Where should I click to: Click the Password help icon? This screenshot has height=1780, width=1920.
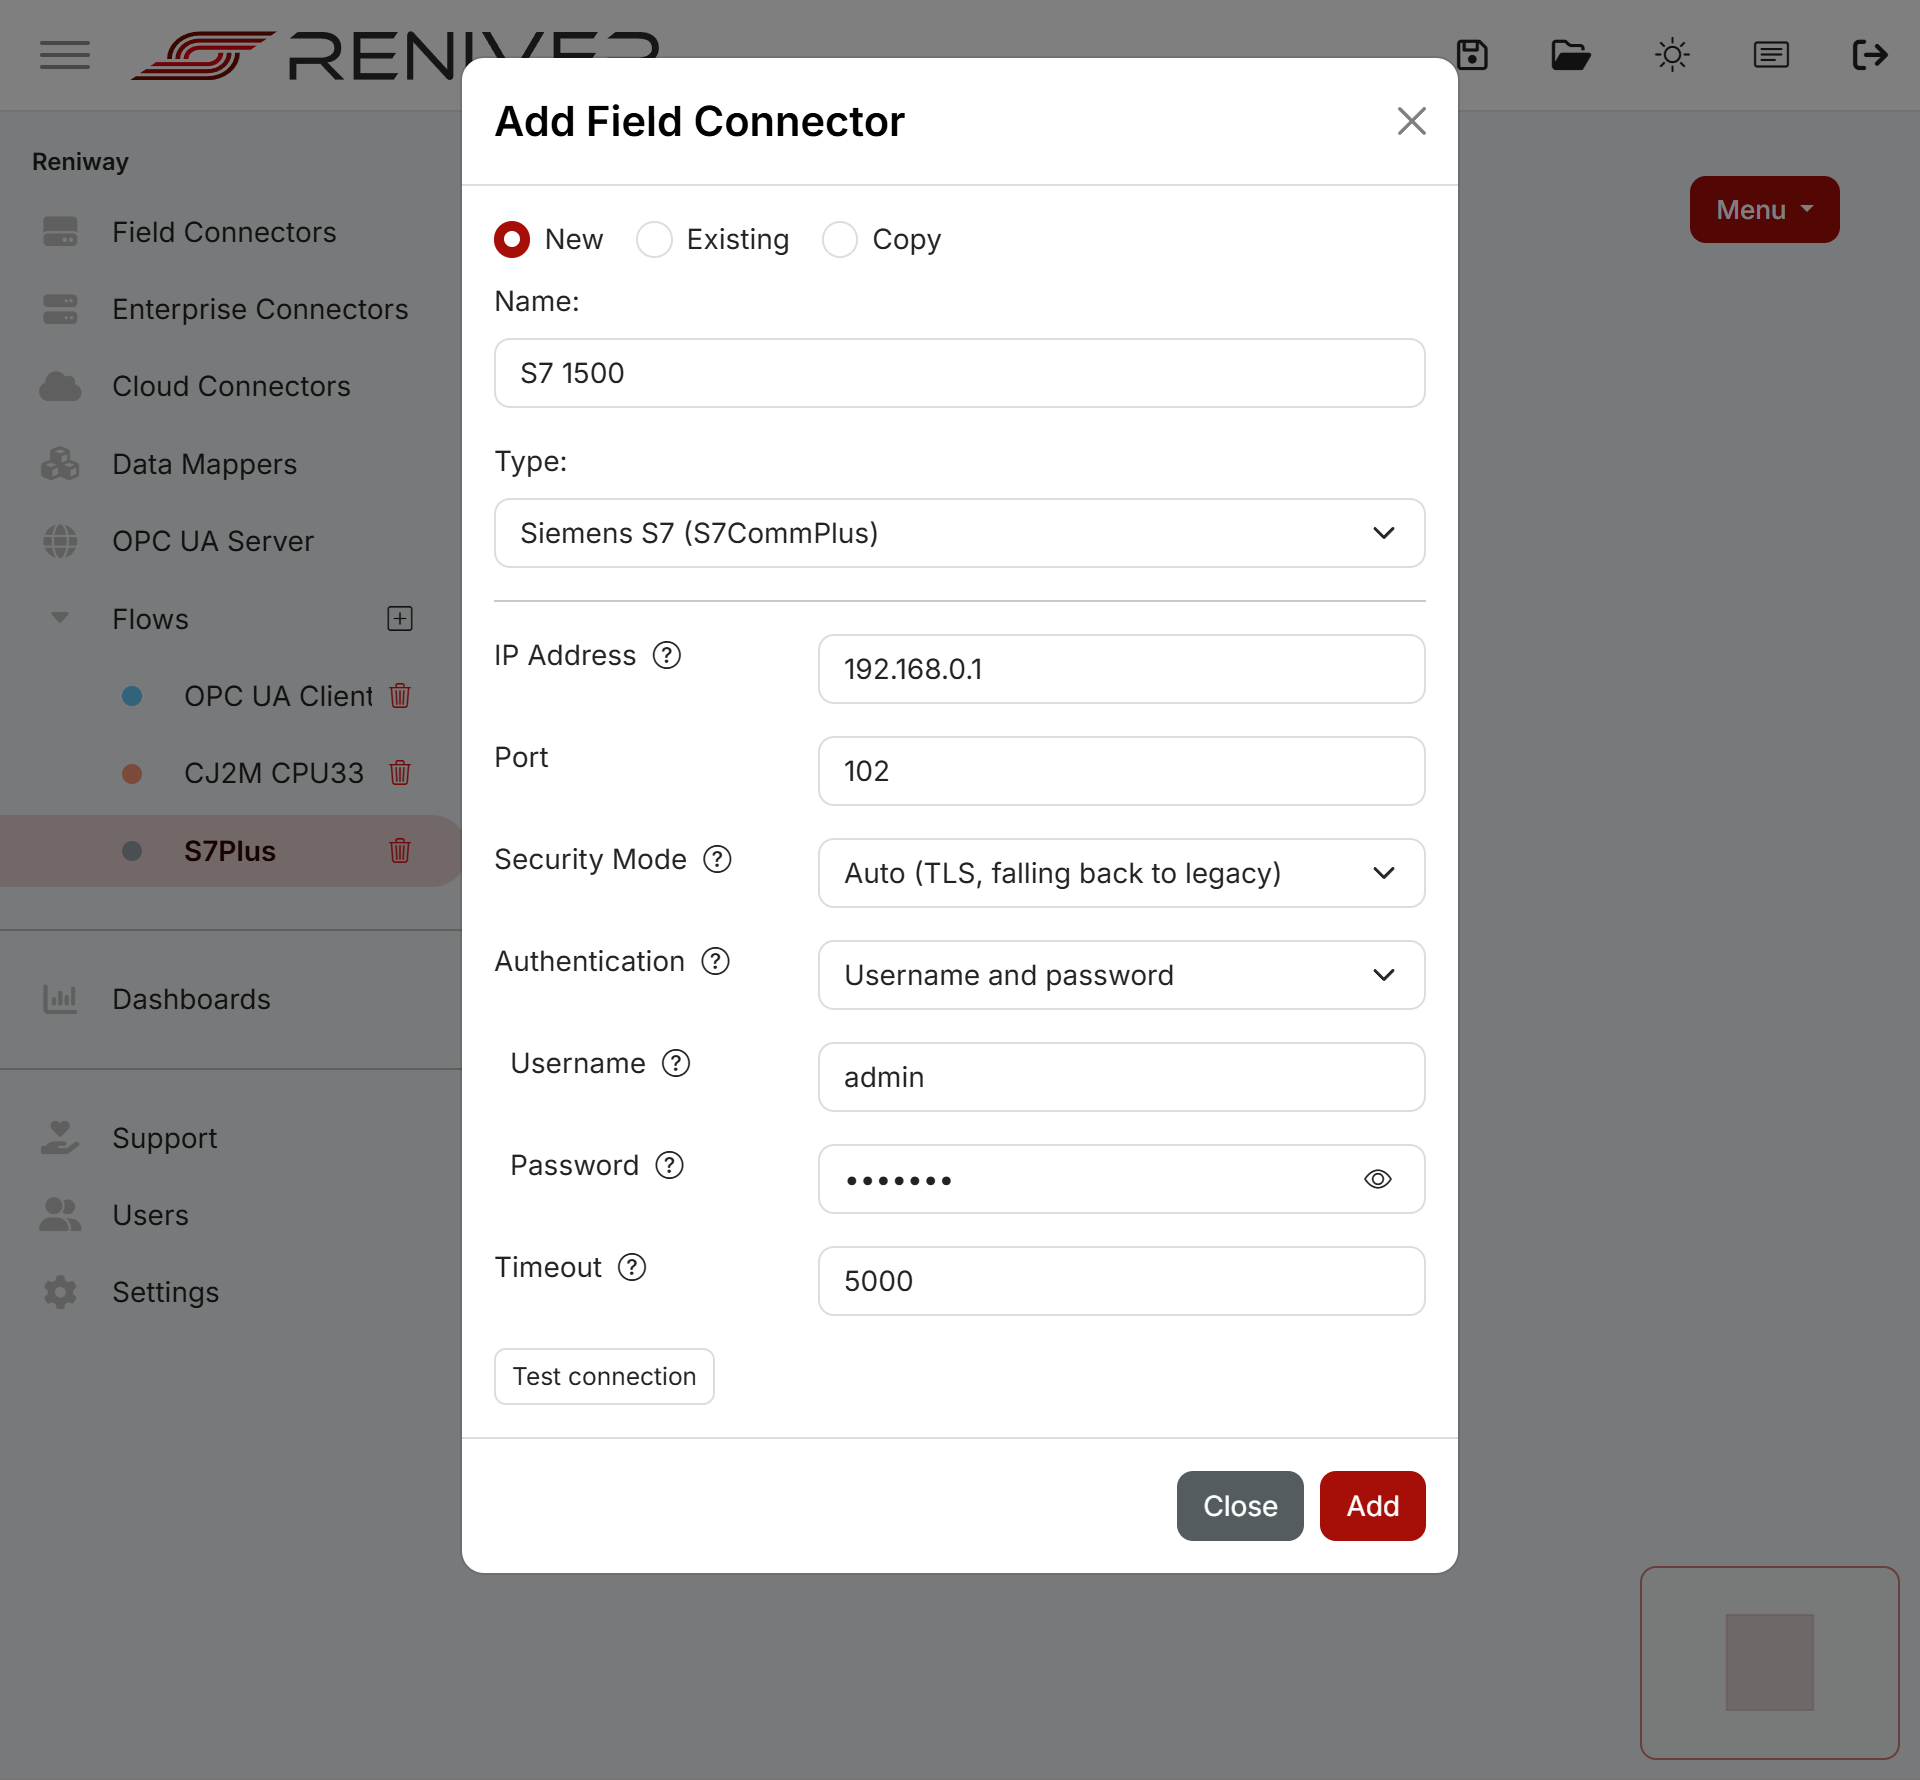click(x=669, y=1165)
